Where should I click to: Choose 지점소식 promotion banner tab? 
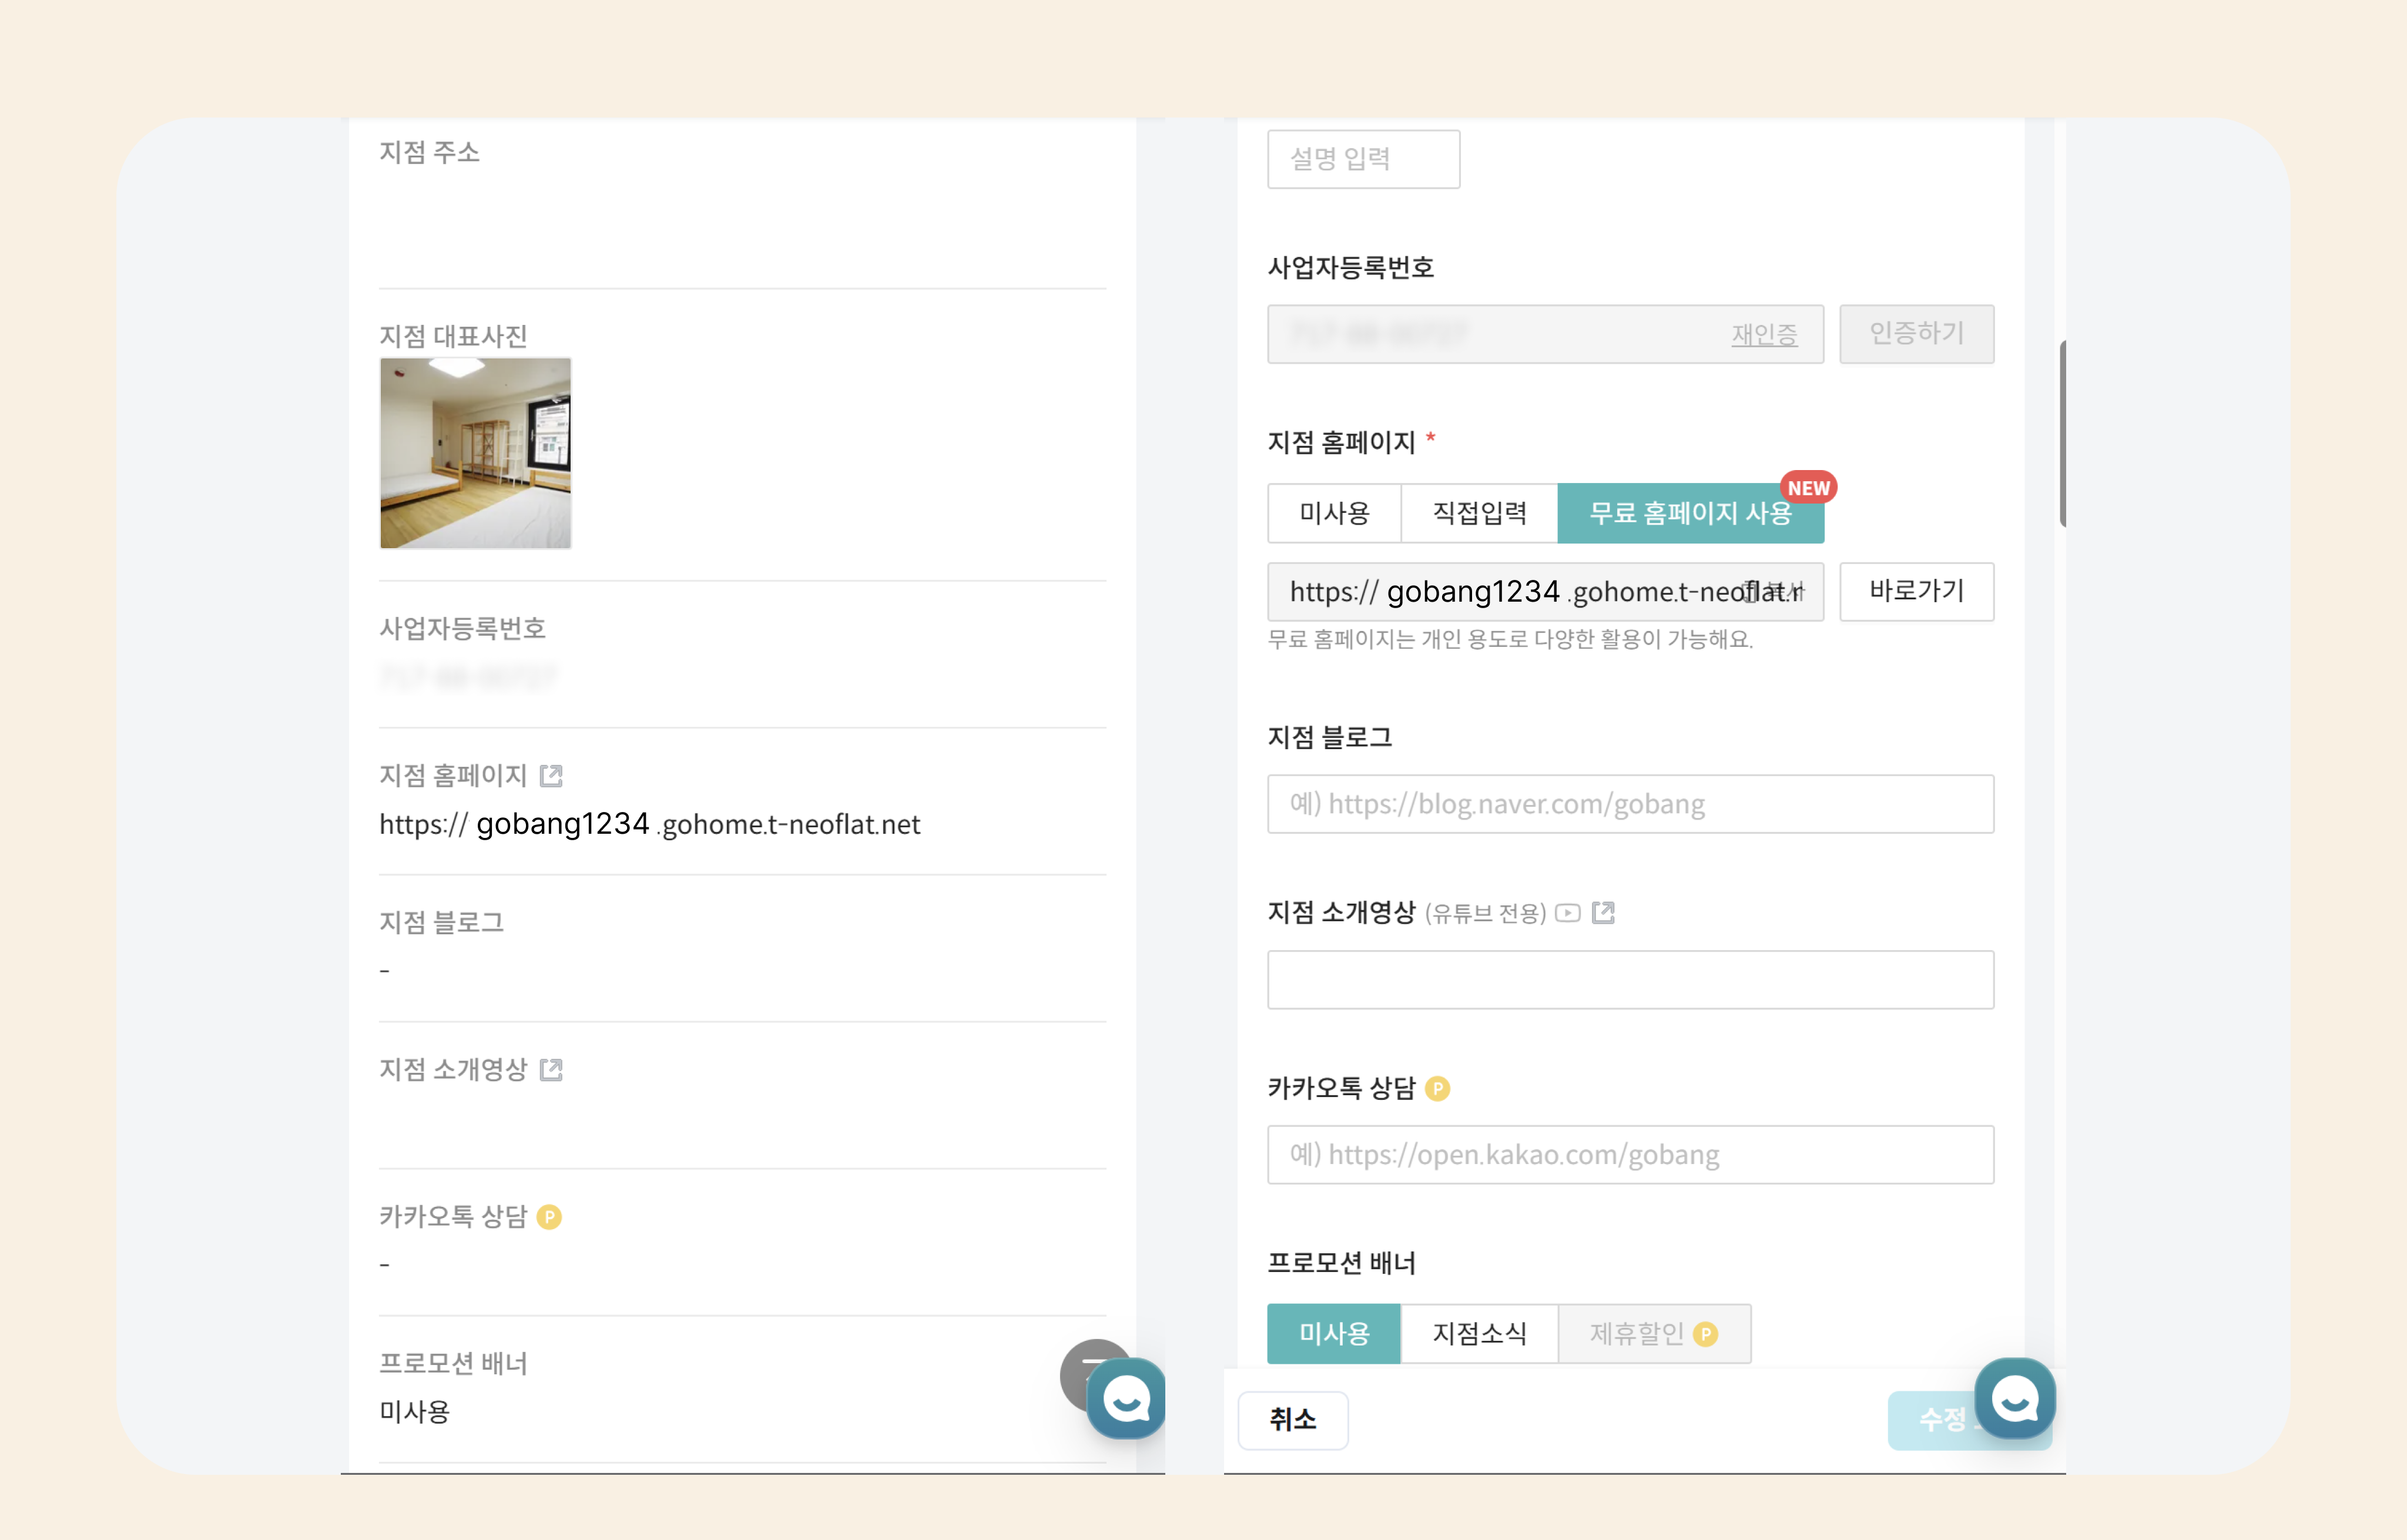(1479, 1333)
